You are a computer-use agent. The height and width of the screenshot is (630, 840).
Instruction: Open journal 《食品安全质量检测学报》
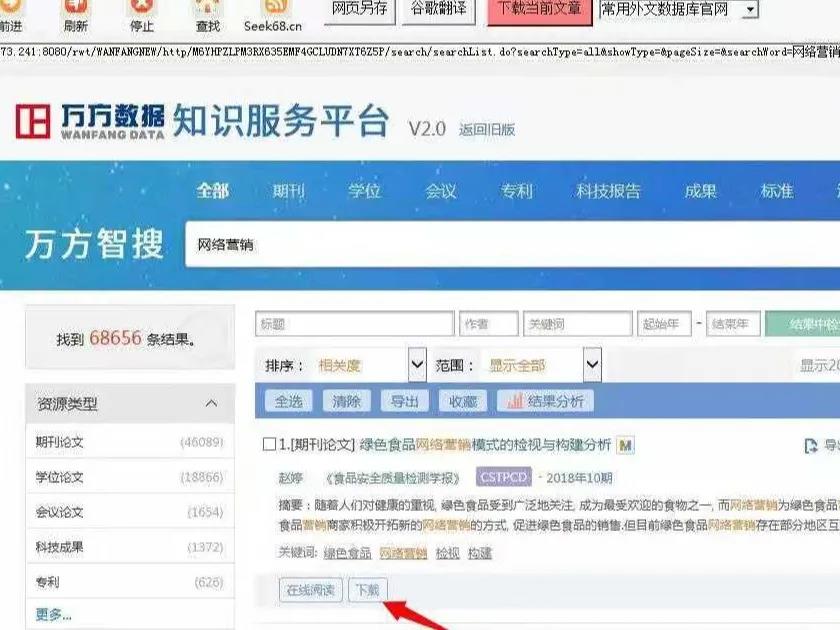tap(392, 478)
